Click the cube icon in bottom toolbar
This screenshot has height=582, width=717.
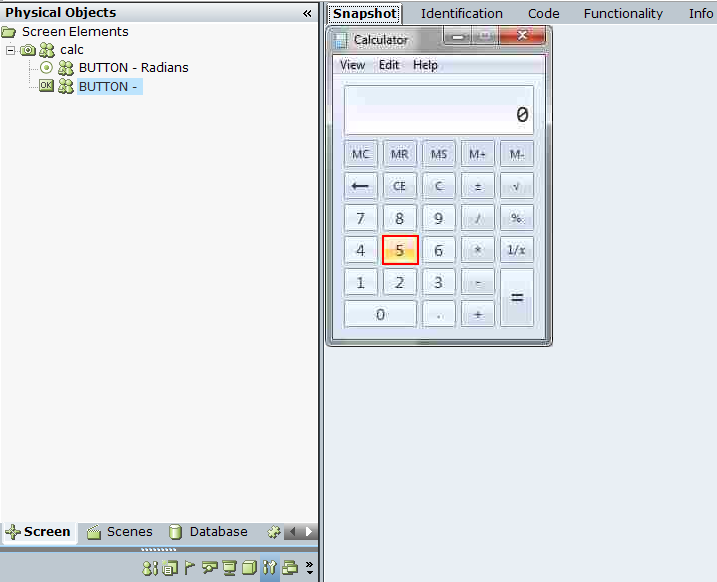pyautogui.click(x=249, y=568)
